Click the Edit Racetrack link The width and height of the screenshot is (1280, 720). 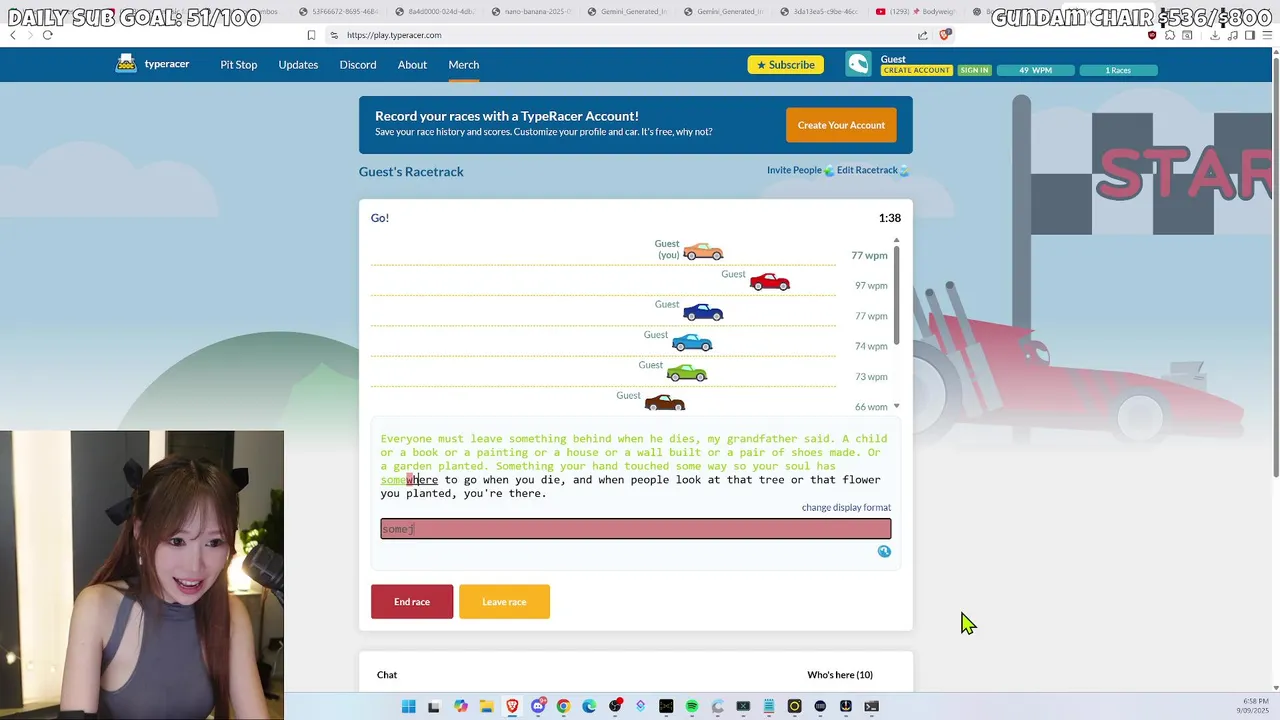[867, 170]
